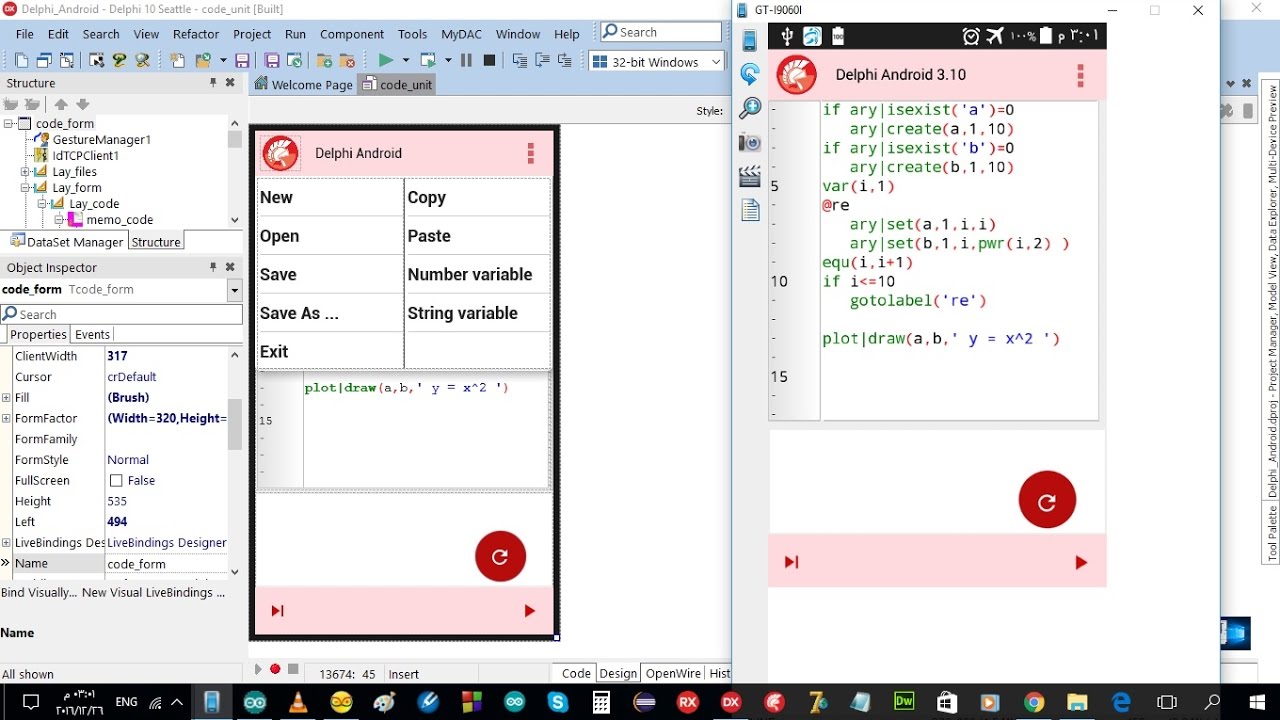Click the Open item in designer
The image size is (1280, 720).
[330, 236]
